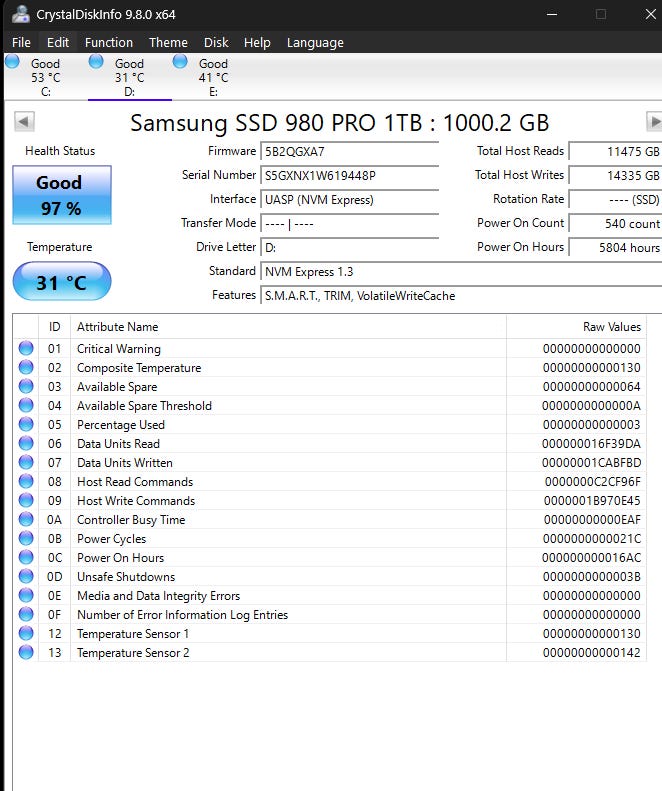Image resolution: width=662 pixels, height=791 pixels.
Task: Click the Samsung SSD 980 PRO 1TB title
Action: [x=339, y=123]
